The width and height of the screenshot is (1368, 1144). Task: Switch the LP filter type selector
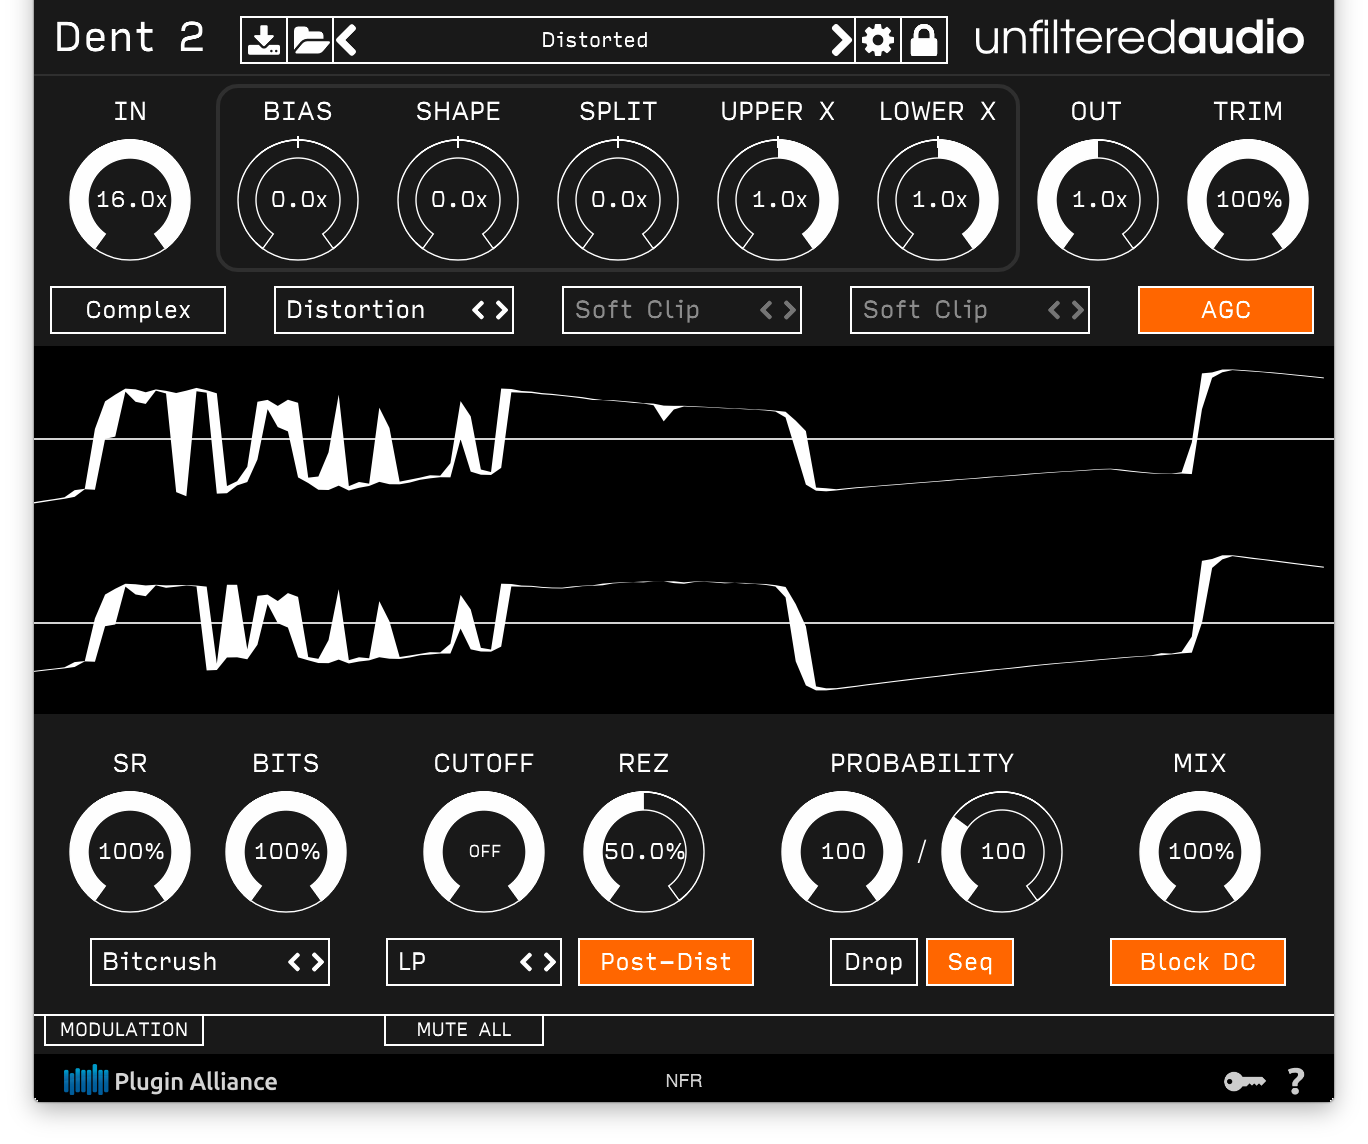[x=473, y=962]
